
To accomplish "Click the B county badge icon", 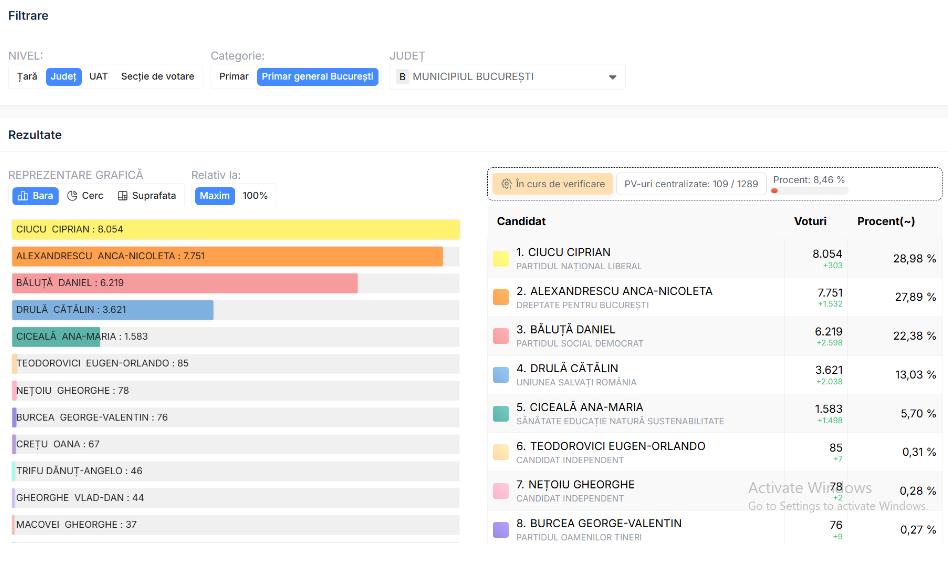I will tap(402, 77).
